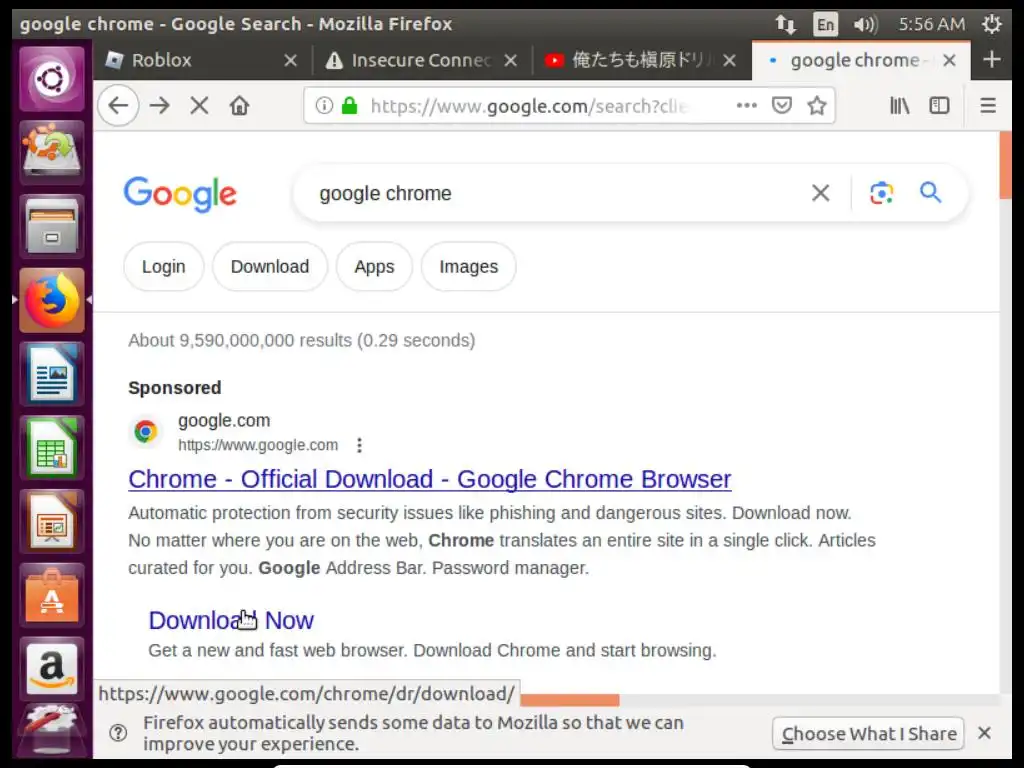This screenshot has width=1024, height=768.
Task: Open a new tab with plus button
Action: click(992, 59)
